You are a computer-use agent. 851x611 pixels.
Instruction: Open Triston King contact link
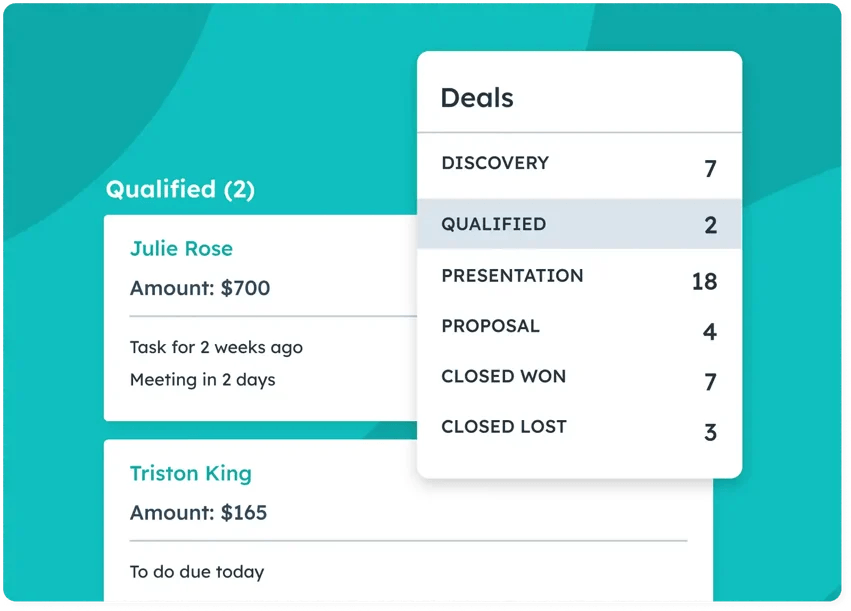coord(190,474)
